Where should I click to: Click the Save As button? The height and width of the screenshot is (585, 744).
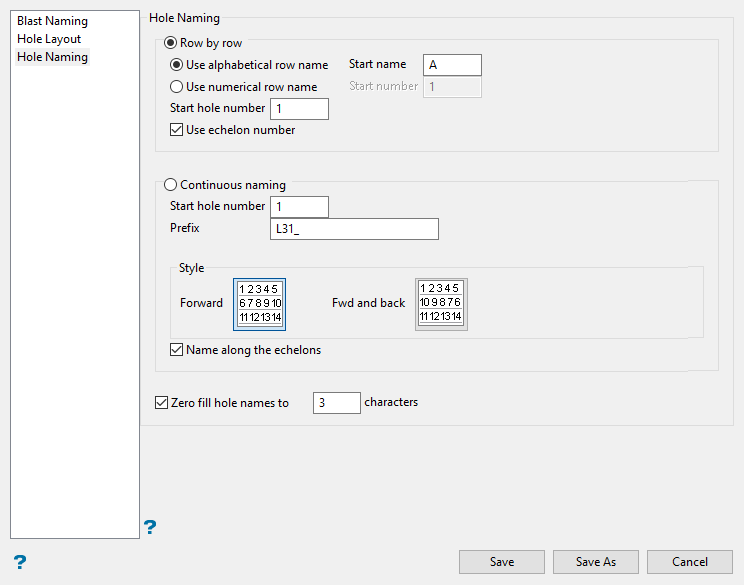[x=596, y=562]
